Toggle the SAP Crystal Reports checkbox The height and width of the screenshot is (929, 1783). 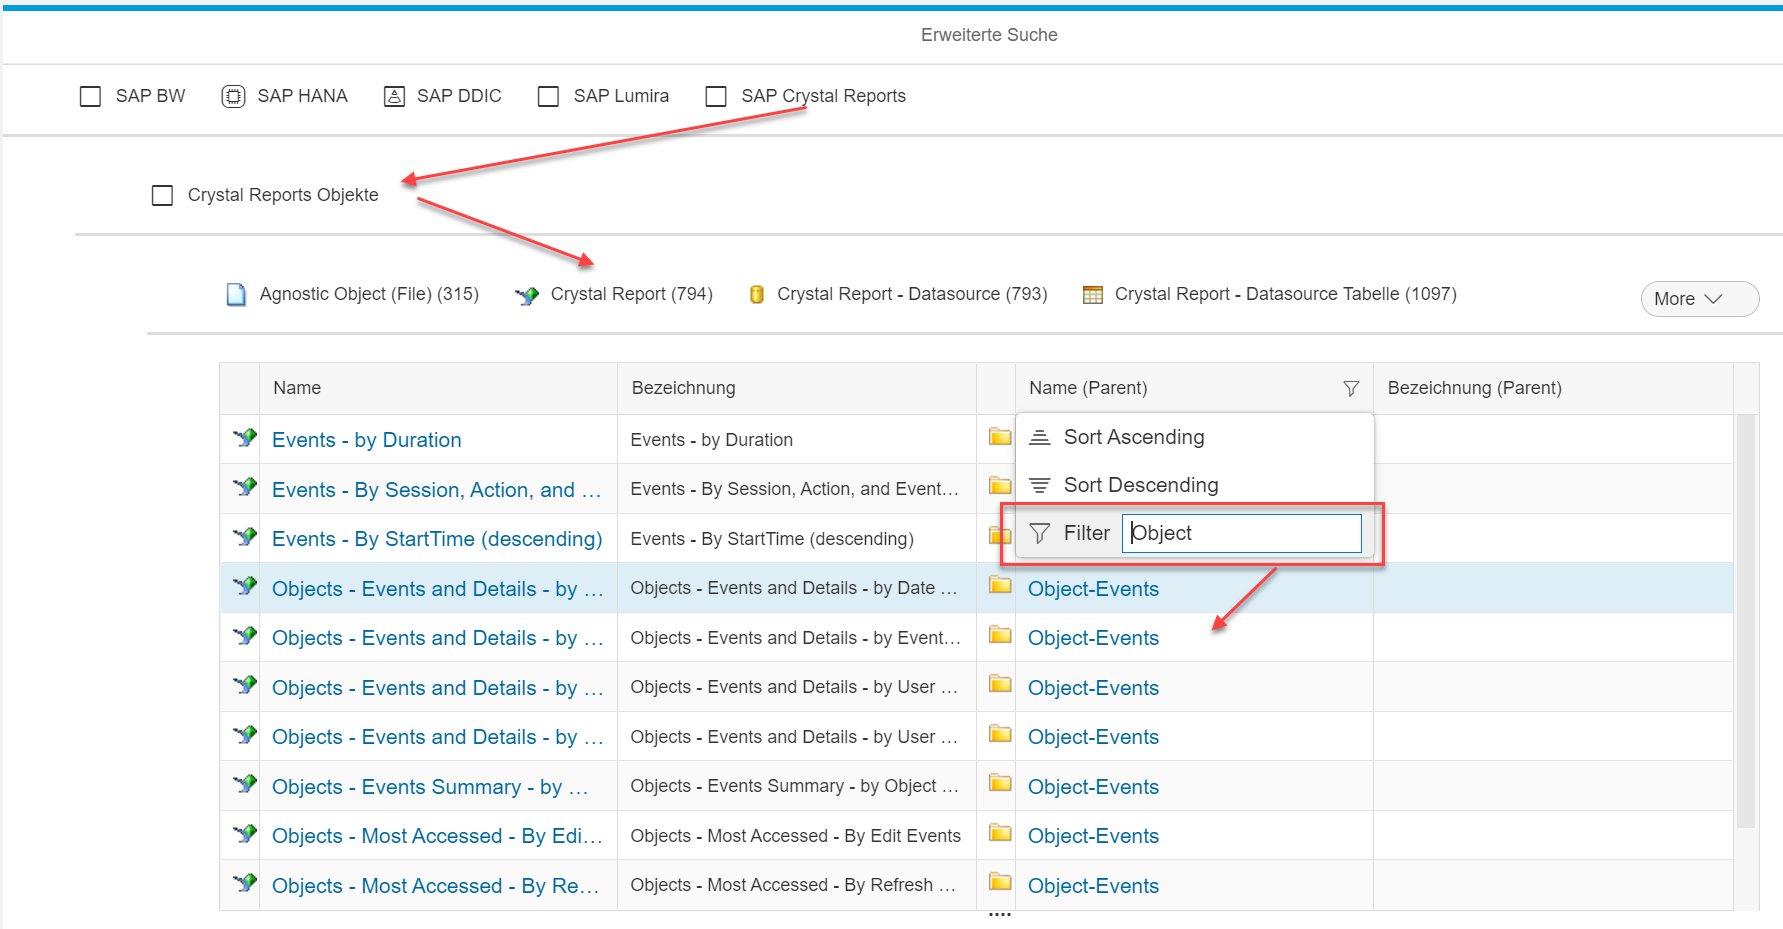(x=716, y=96)
